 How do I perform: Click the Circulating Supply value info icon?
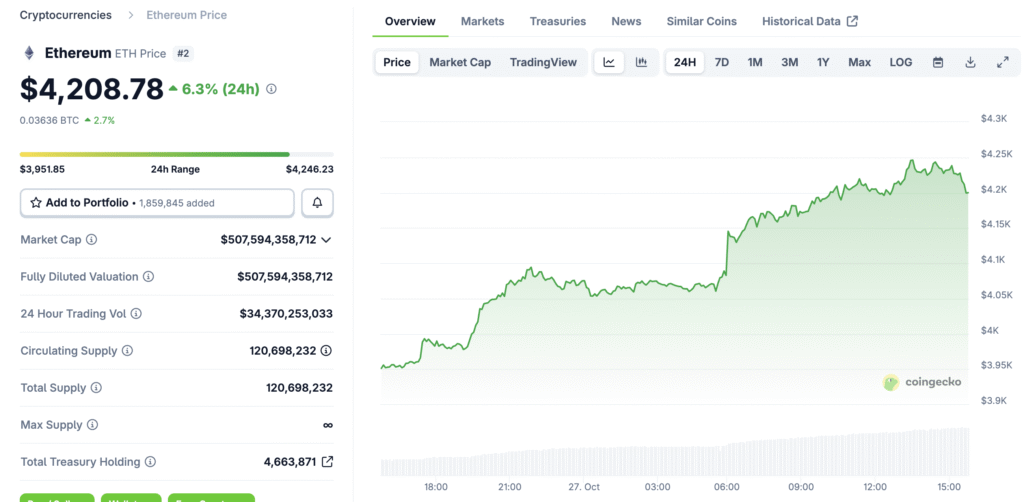point(326,351)
